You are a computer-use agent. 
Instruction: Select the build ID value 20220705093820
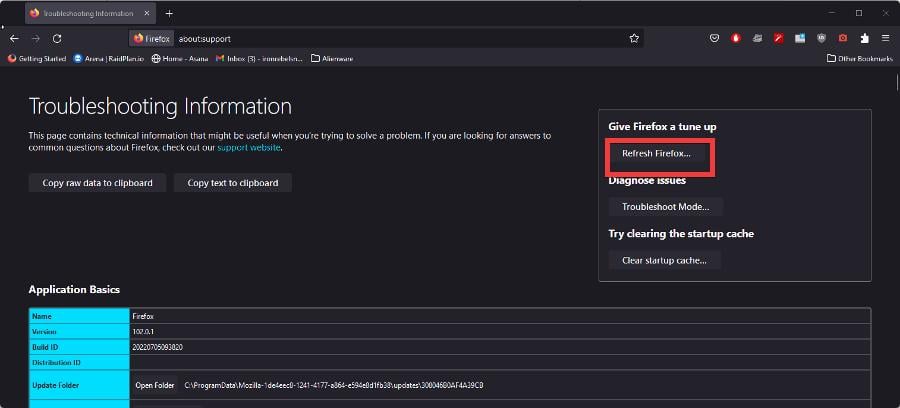158,347
